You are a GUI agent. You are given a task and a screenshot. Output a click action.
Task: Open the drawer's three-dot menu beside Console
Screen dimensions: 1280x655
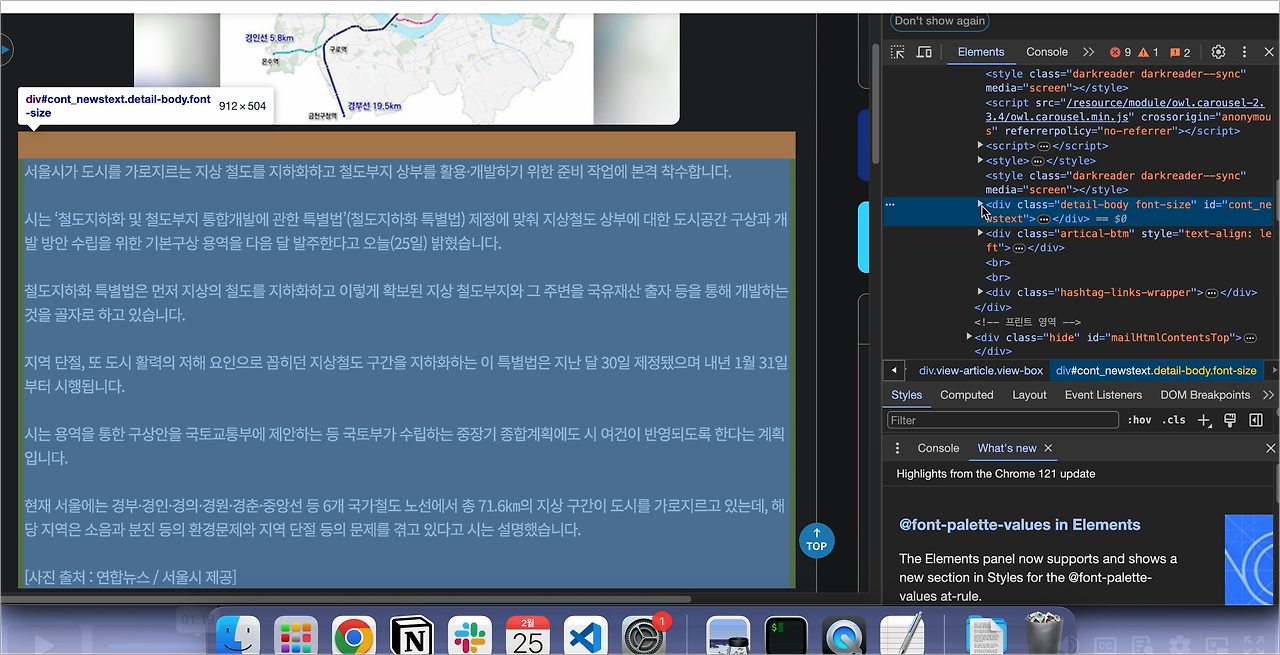pyautogui.click(x=897, y=448)
